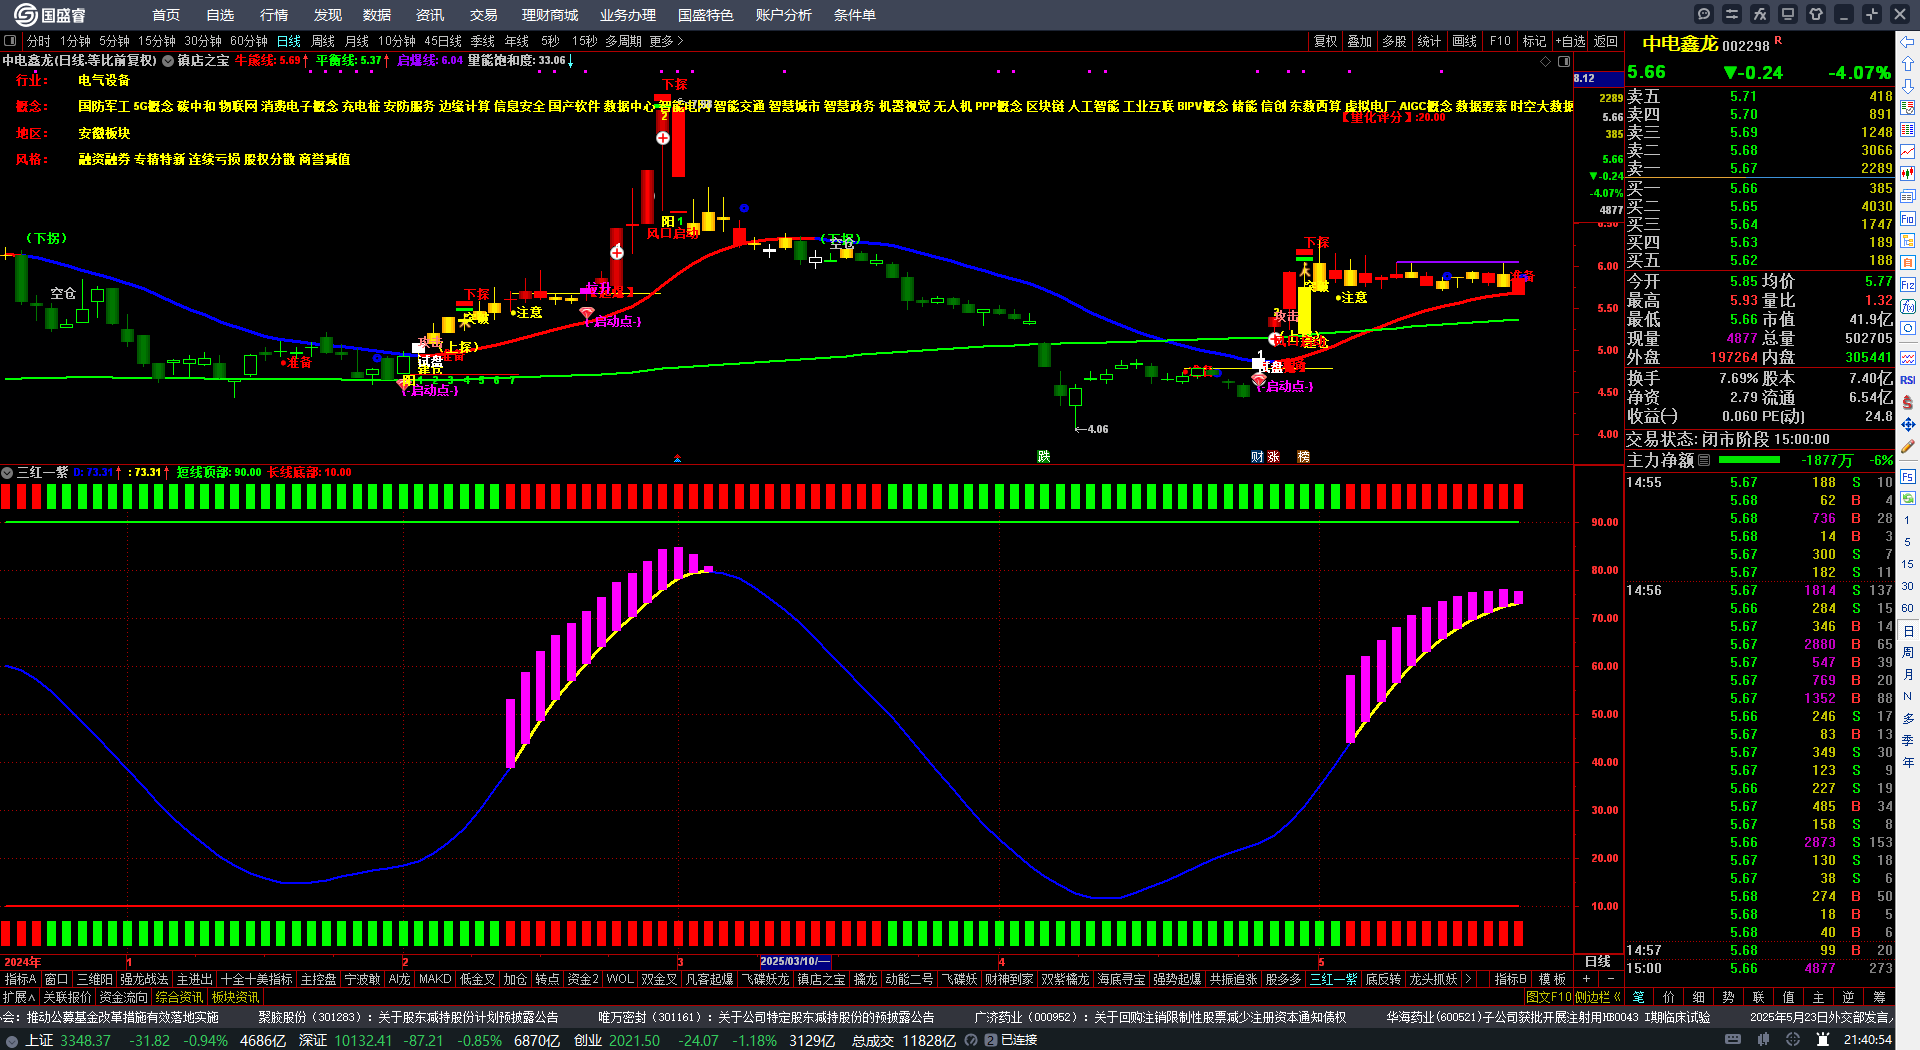The width and height of the screenshot is (1920, 1050).
Task: Click the back arrow icon in right sidebar
Action: (1908, 42)
